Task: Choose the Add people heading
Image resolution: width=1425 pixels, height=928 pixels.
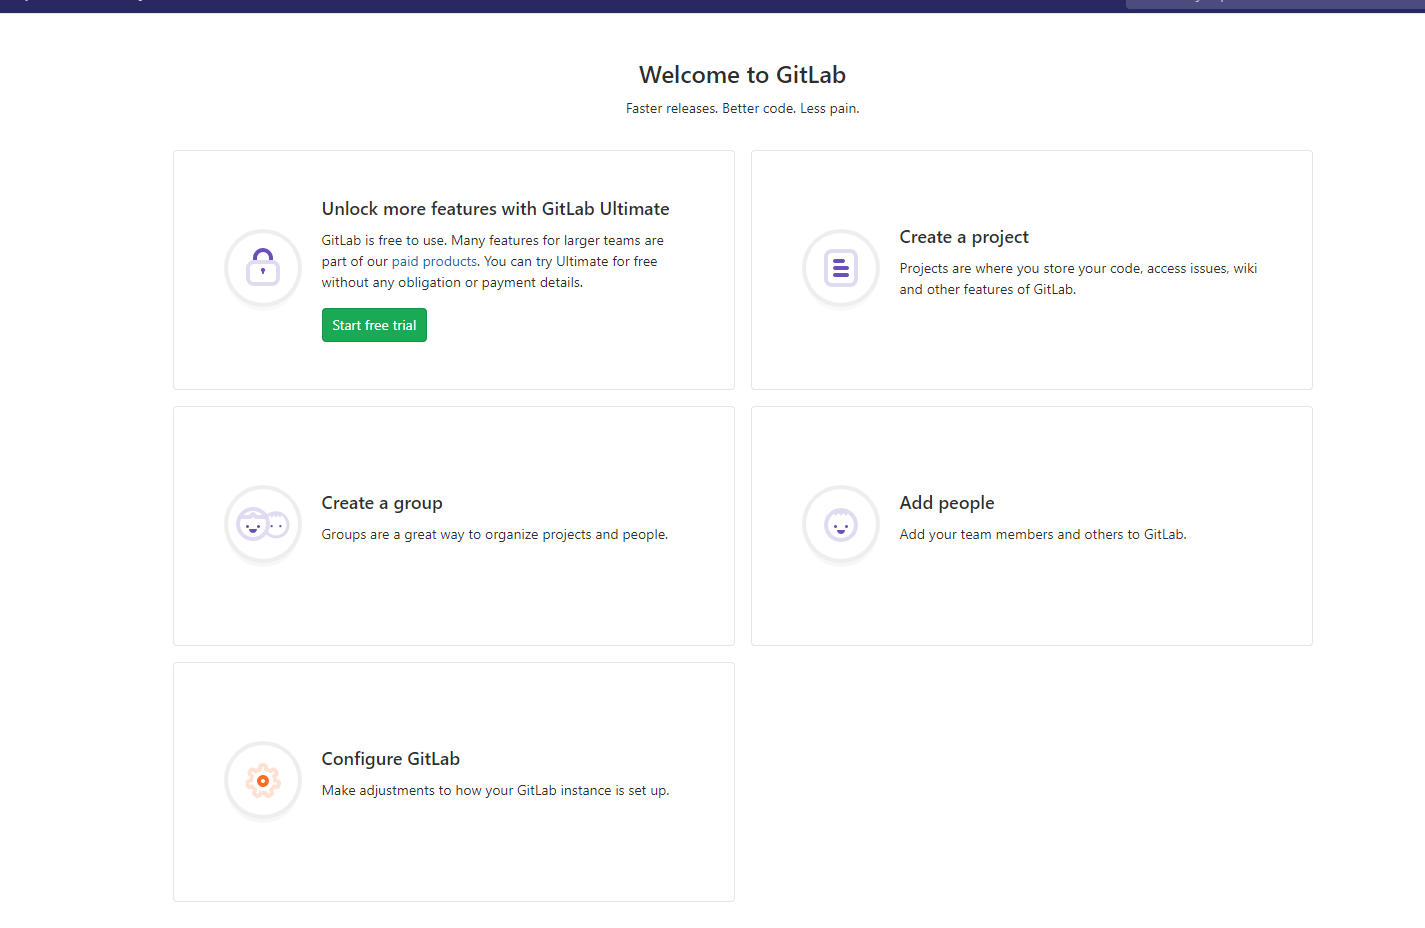Action: [947, 503]
